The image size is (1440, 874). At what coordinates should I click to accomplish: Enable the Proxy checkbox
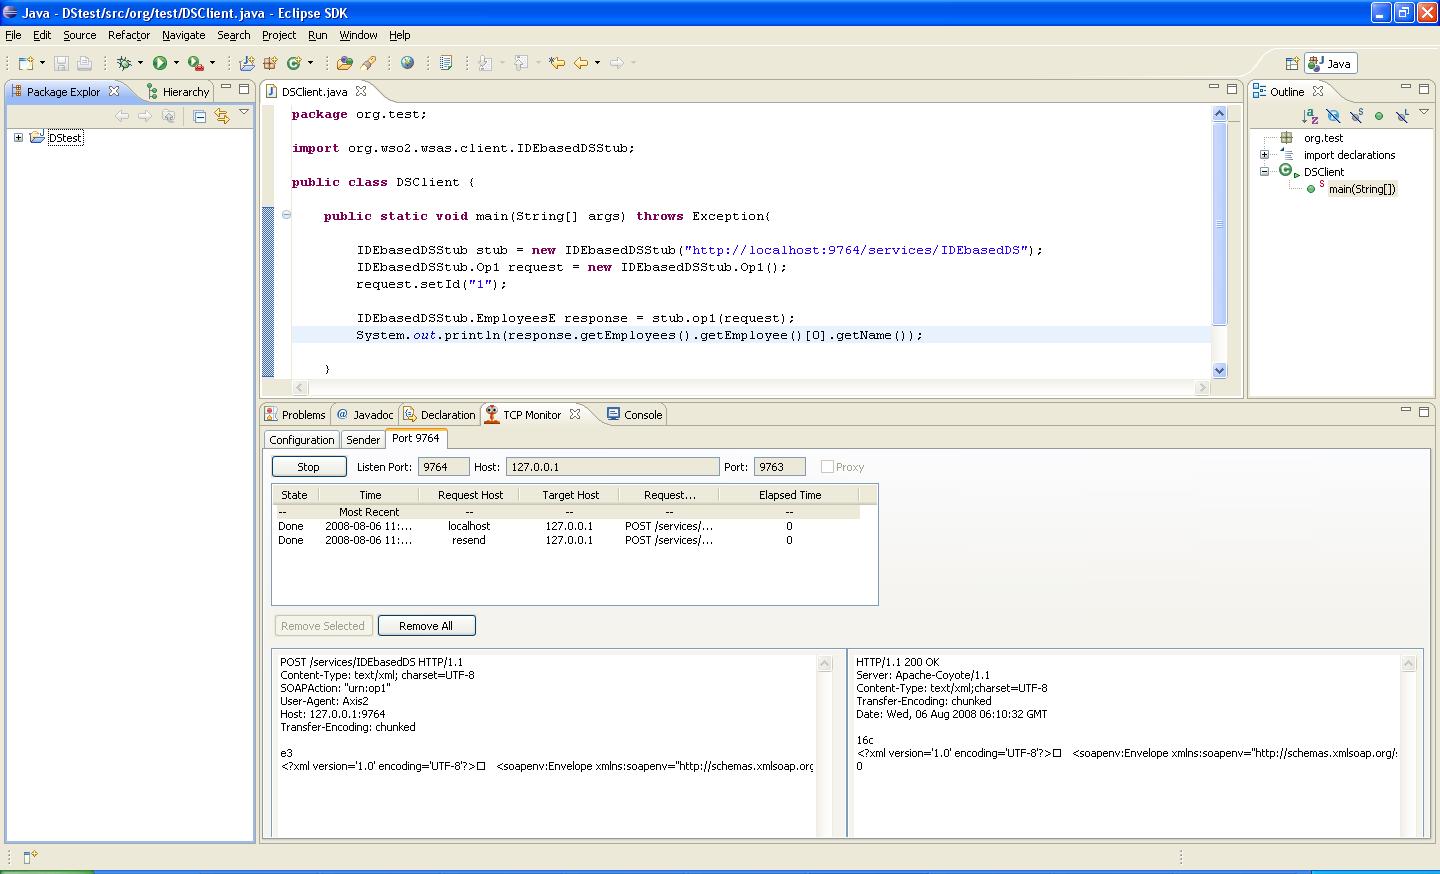(827, 467)
